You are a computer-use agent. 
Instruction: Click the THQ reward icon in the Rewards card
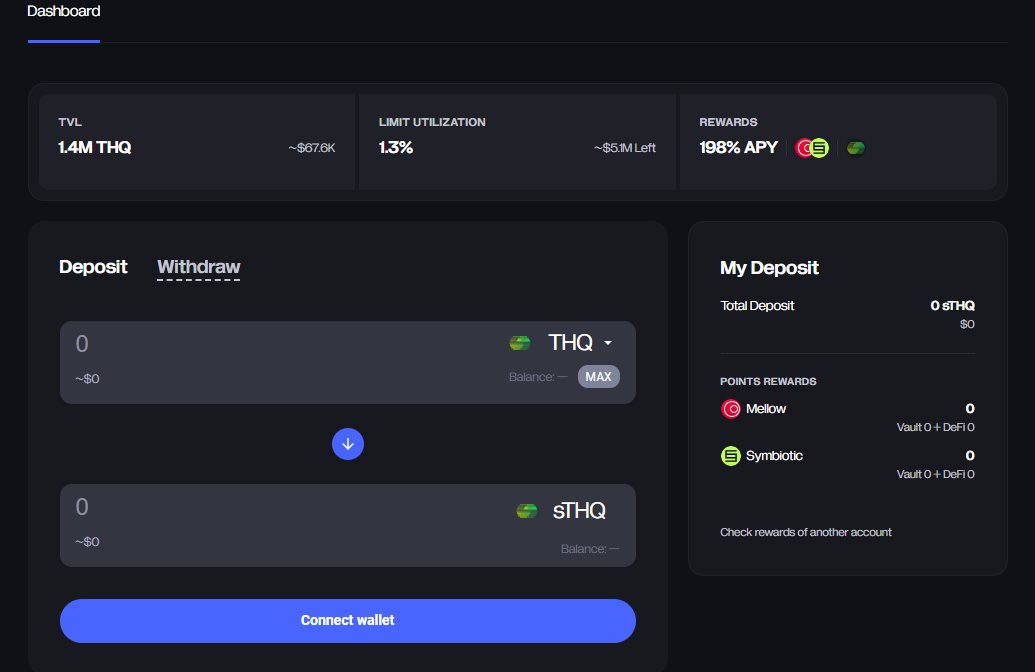(855, 148)
